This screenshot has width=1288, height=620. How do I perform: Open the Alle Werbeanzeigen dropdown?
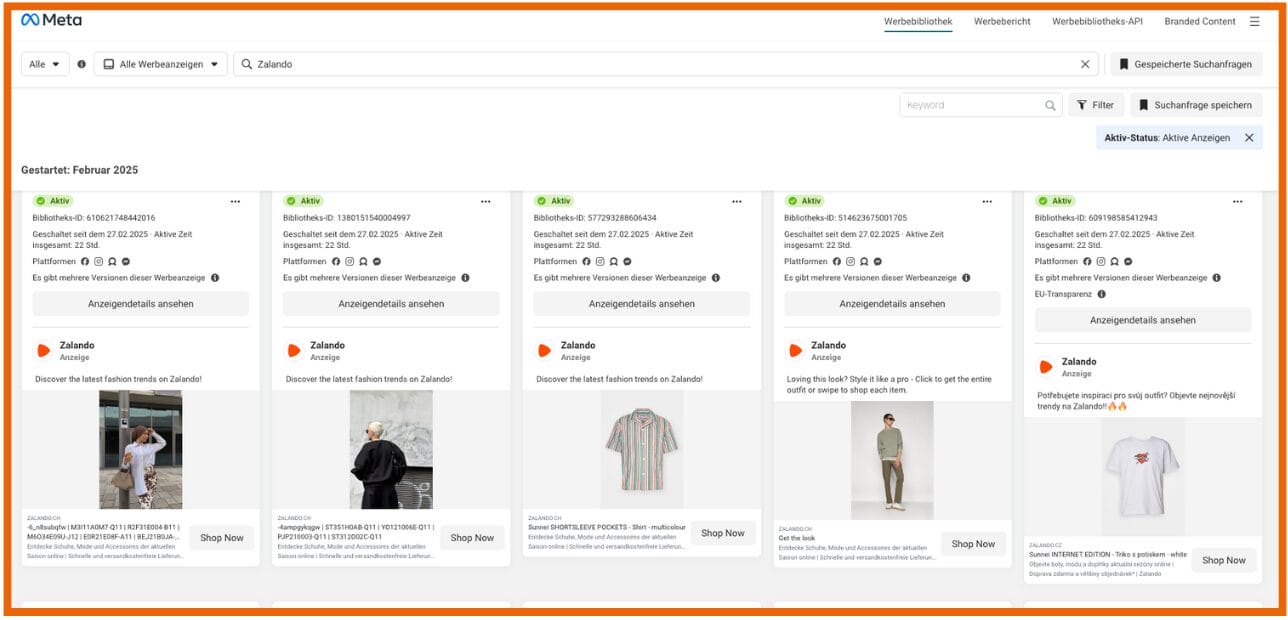[161, 64]
